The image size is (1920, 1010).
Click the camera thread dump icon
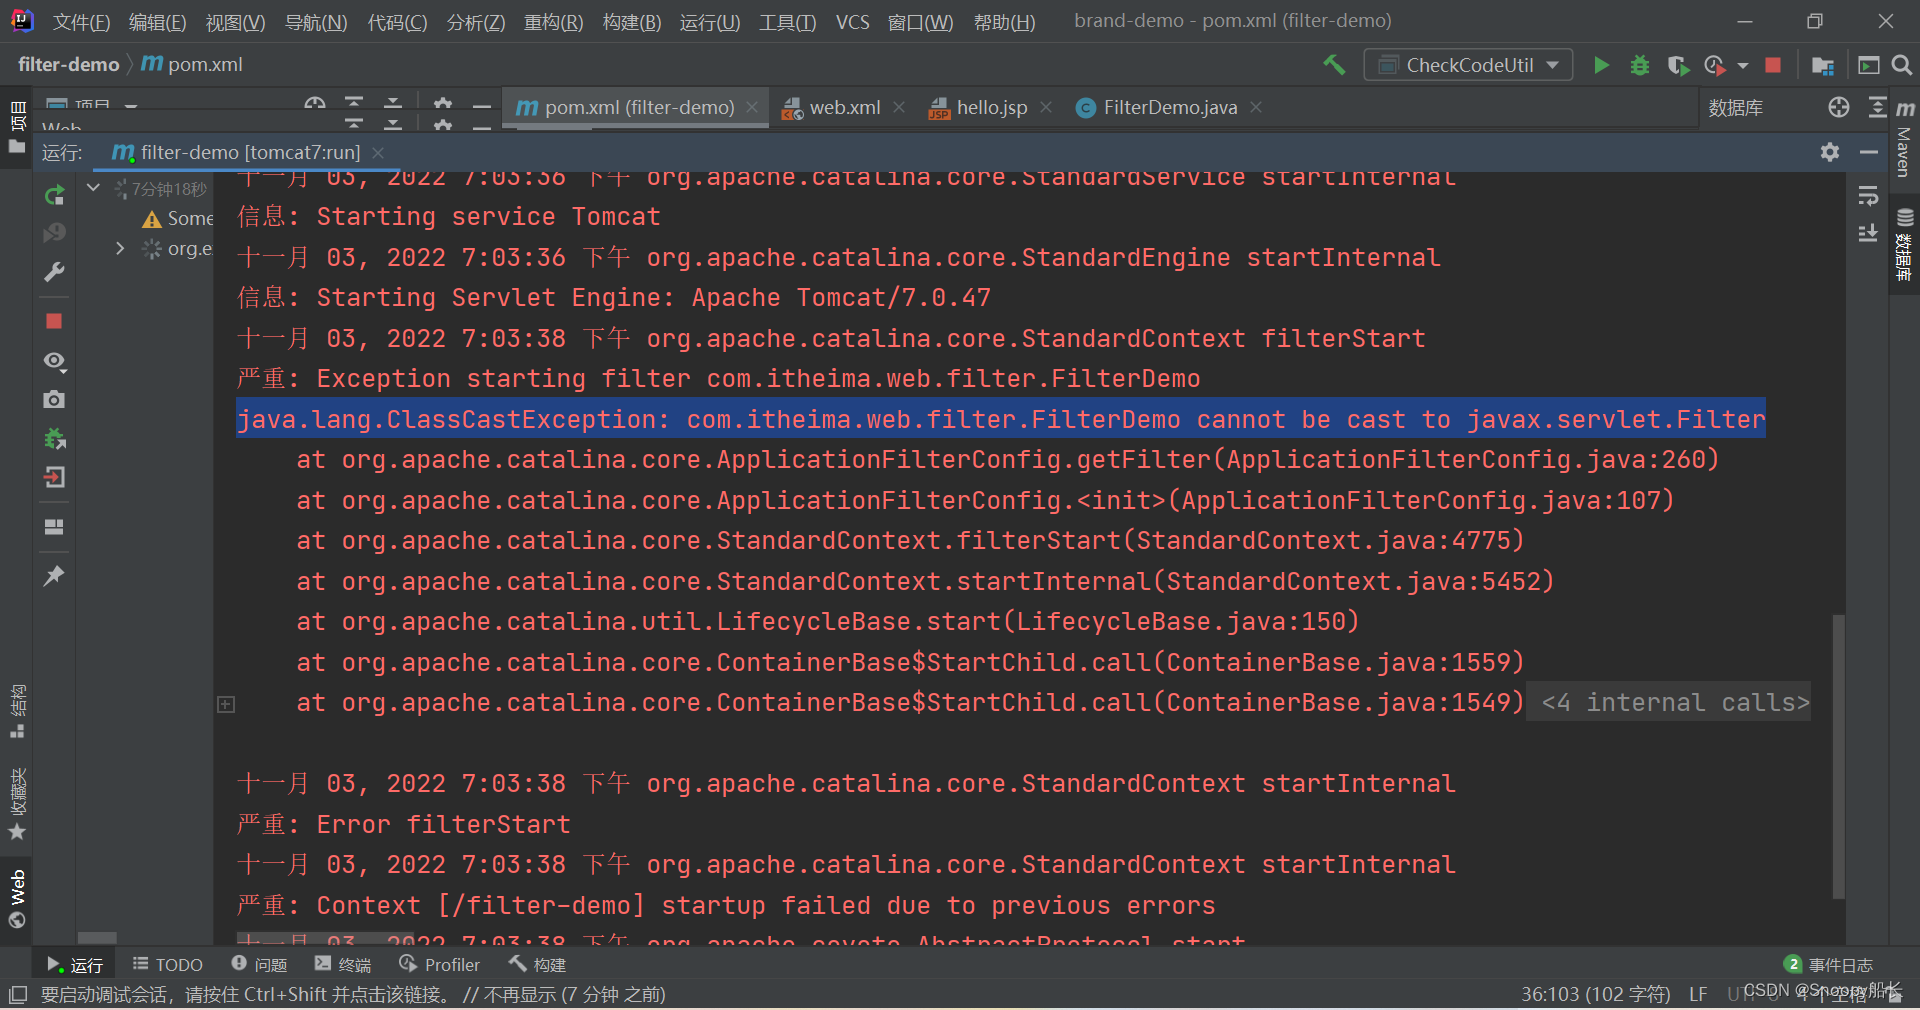click(54, 399)
